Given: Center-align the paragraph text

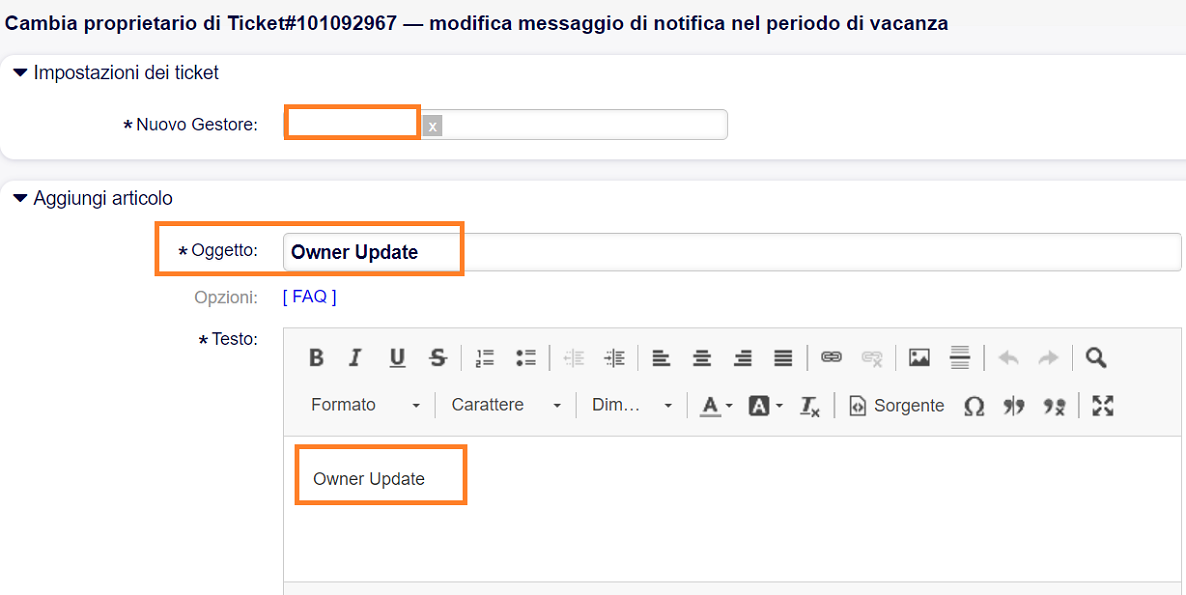Looking at the screenshot, I should point(702,358).
